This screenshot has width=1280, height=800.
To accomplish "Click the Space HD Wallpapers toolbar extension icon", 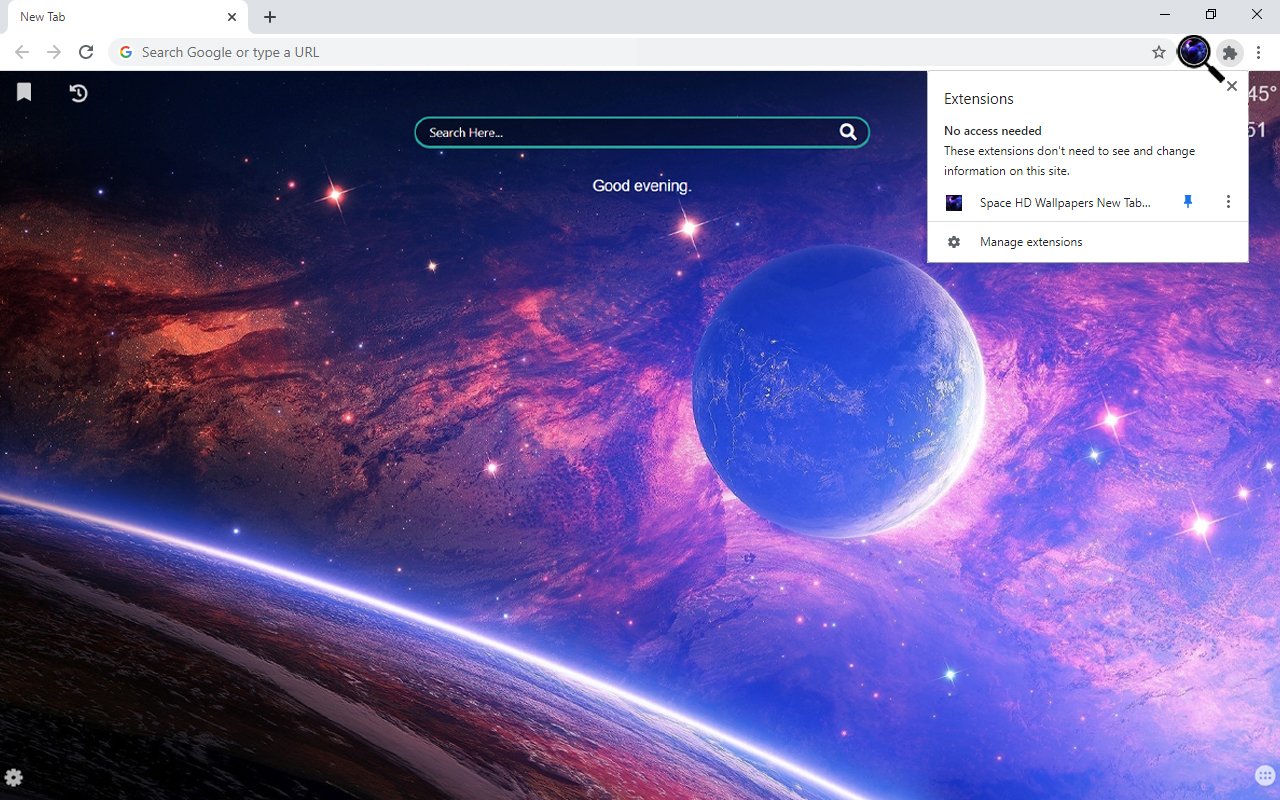I will 1194,52.
